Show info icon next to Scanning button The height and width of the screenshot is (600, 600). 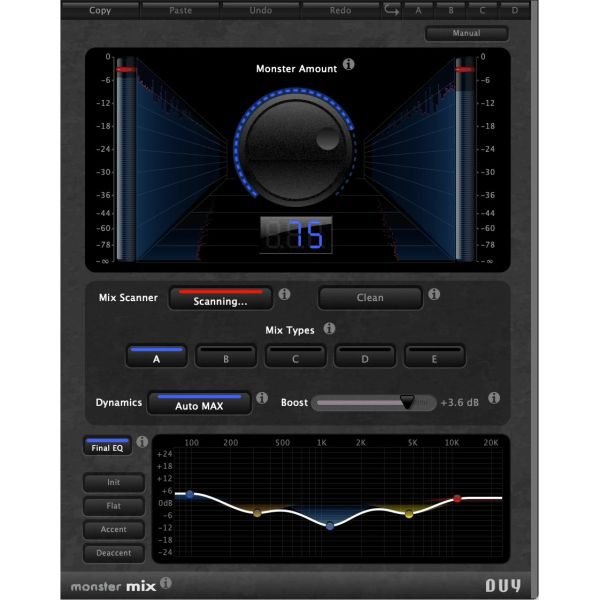coord(284,294)
